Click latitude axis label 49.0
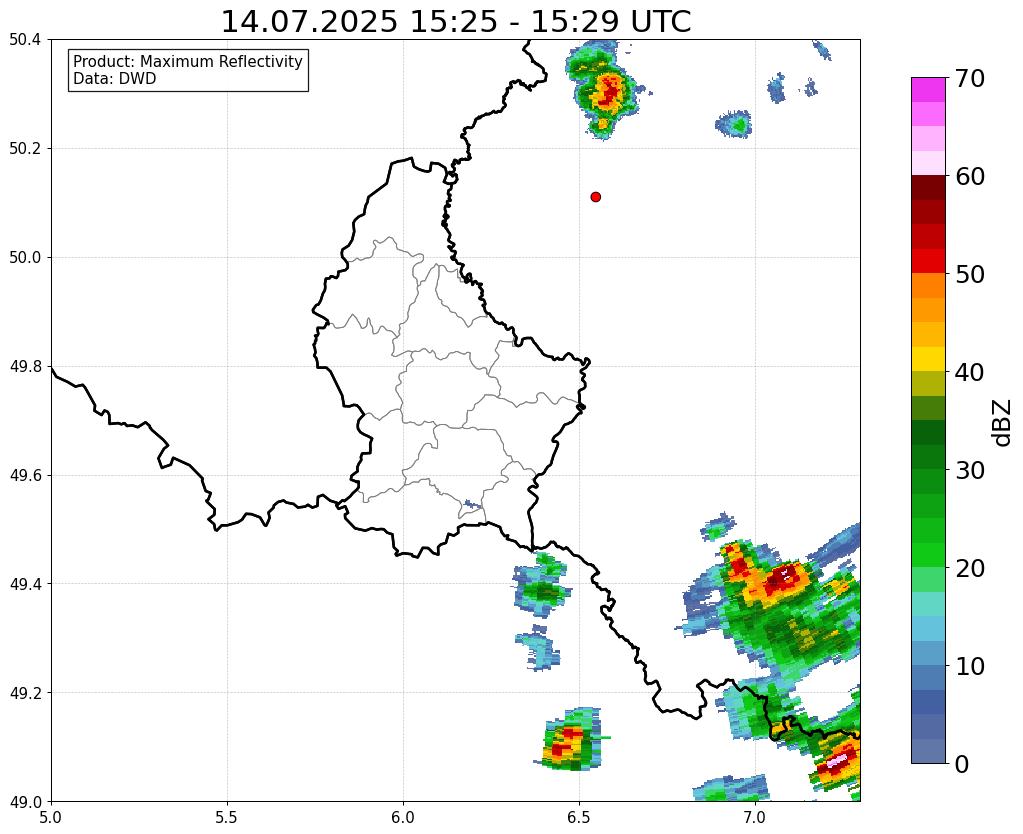Viewport: 1023px width, 834px height. click(x=25, y=801)
